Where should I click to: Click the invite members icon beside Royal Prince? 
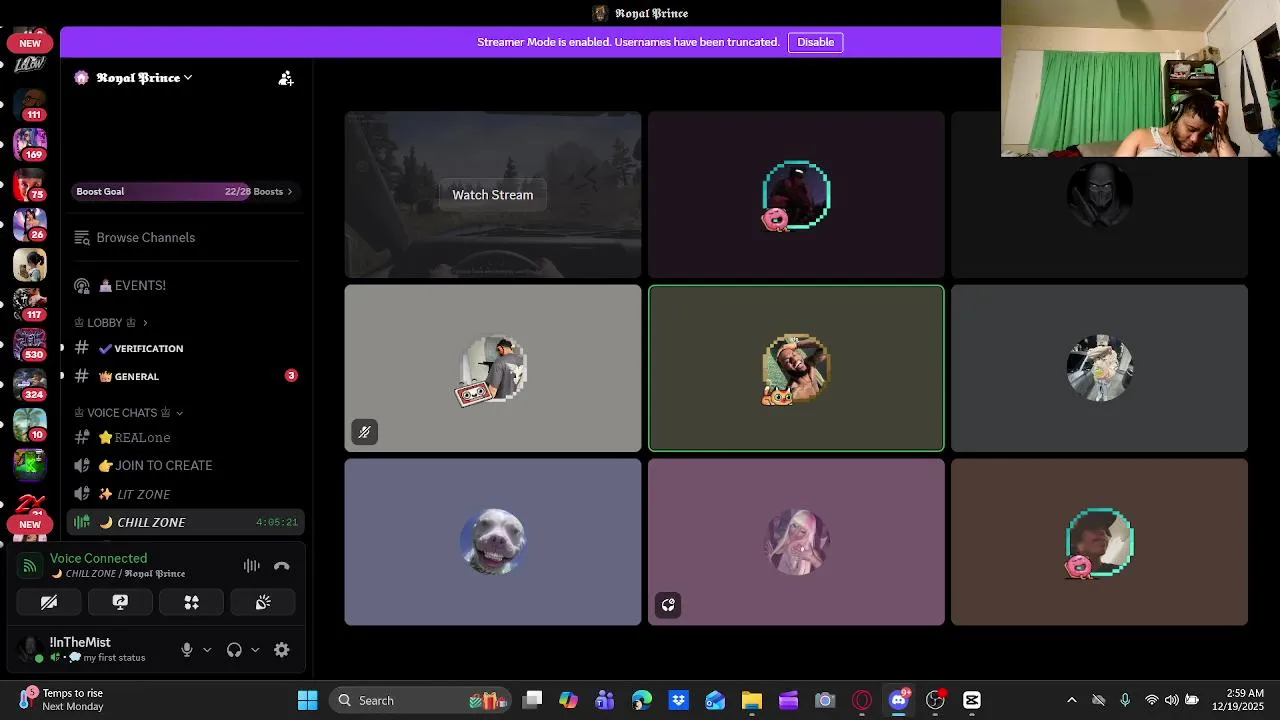click(x=286, y=78)
